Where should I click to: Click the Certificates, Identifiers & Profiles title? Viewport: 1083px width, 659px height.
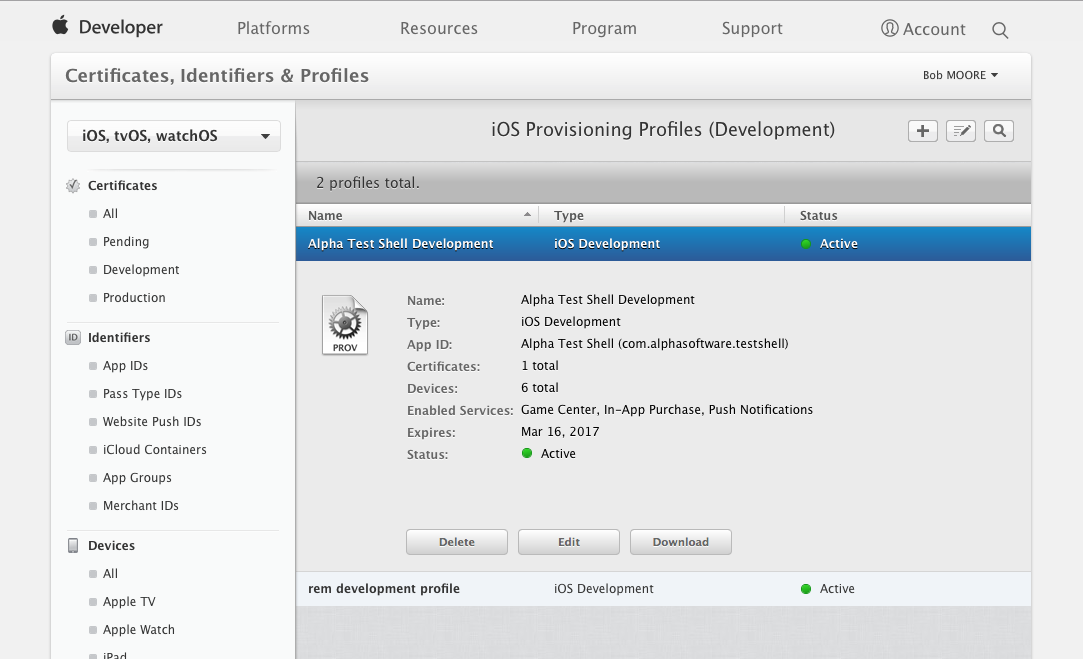click(x=217, y=75)
